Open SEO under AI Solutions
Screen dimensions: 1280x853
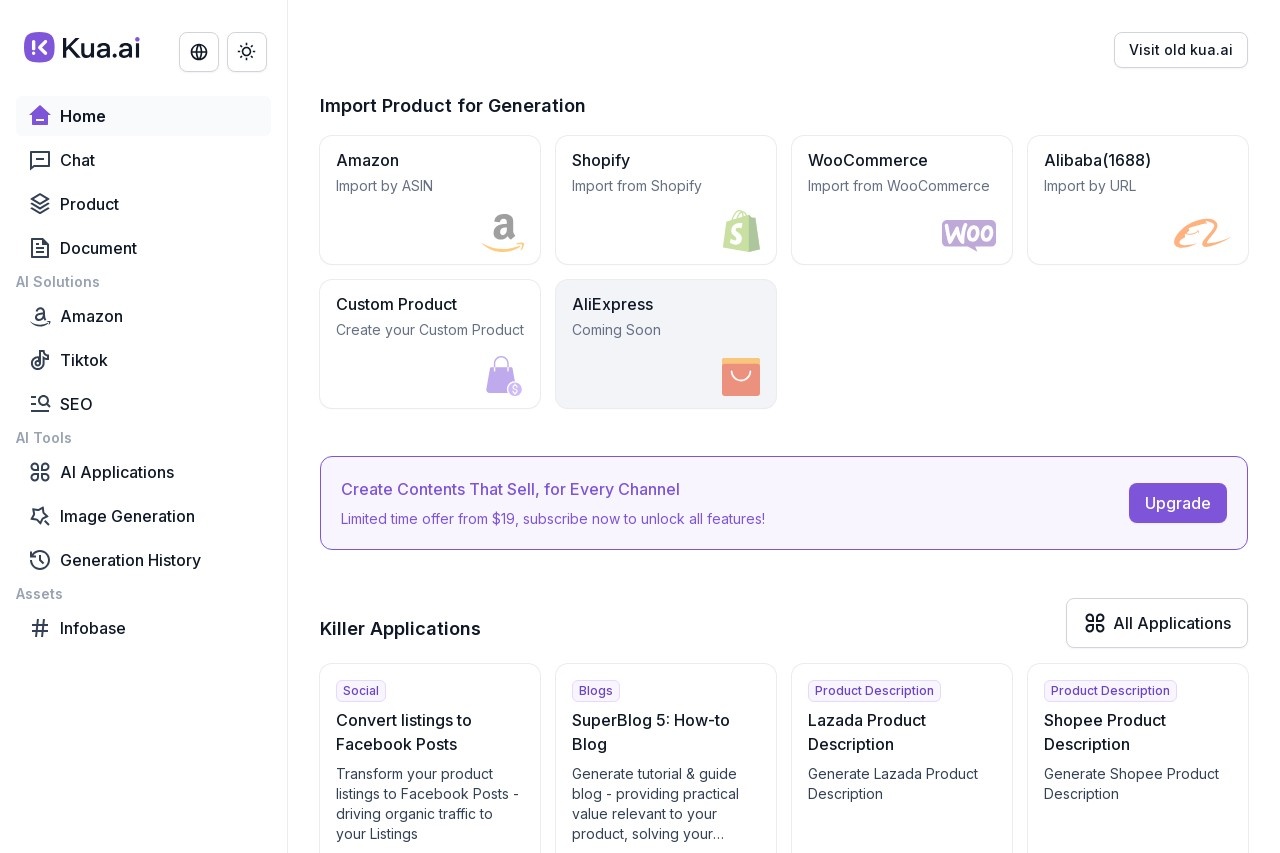[143, 404]
